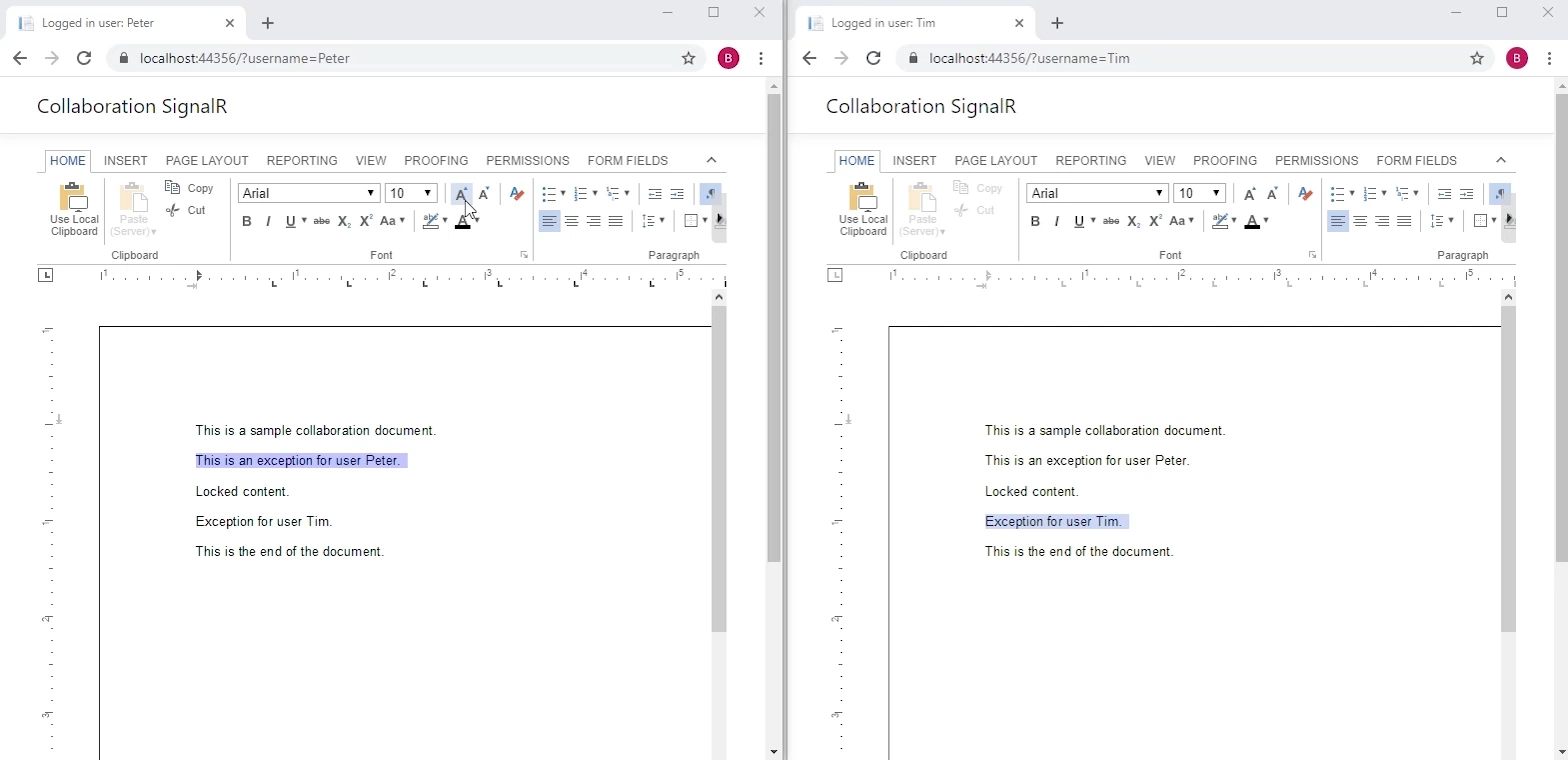
Task: Collapse the ribbon in Tim's window
Action: coord(1500,160)
